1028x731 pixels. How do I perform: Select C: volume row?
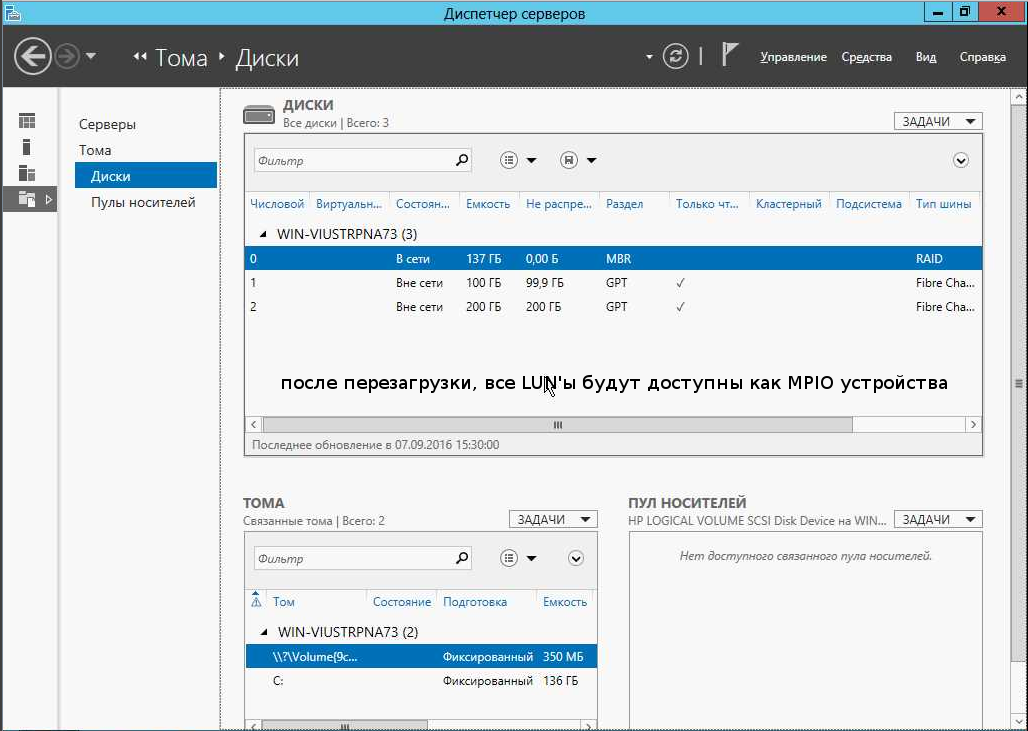tap(422, 681)
